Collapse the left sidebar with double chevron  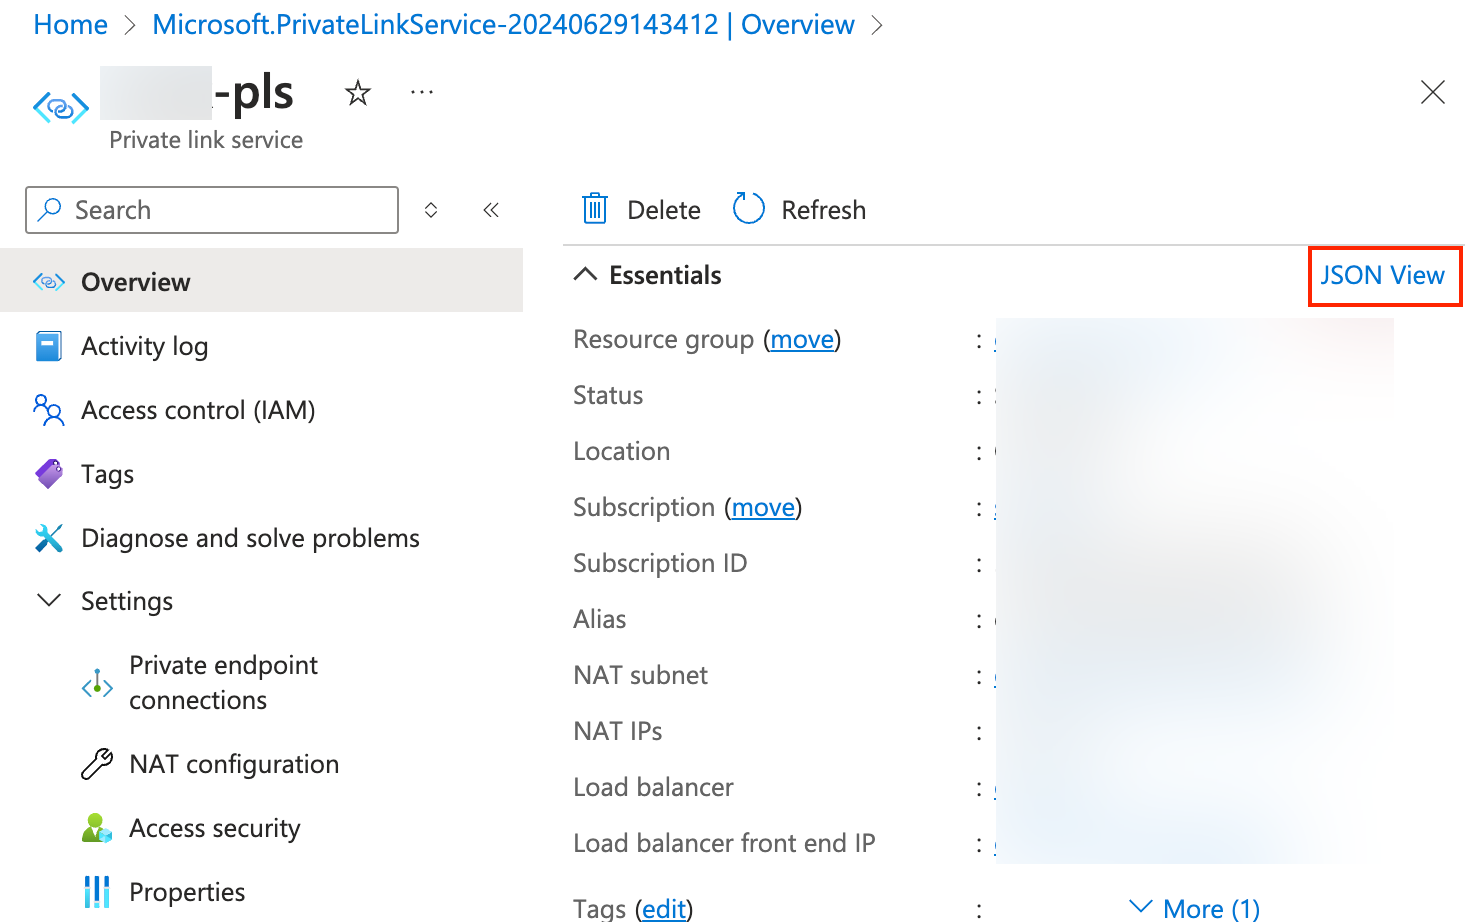pos(491,210)
